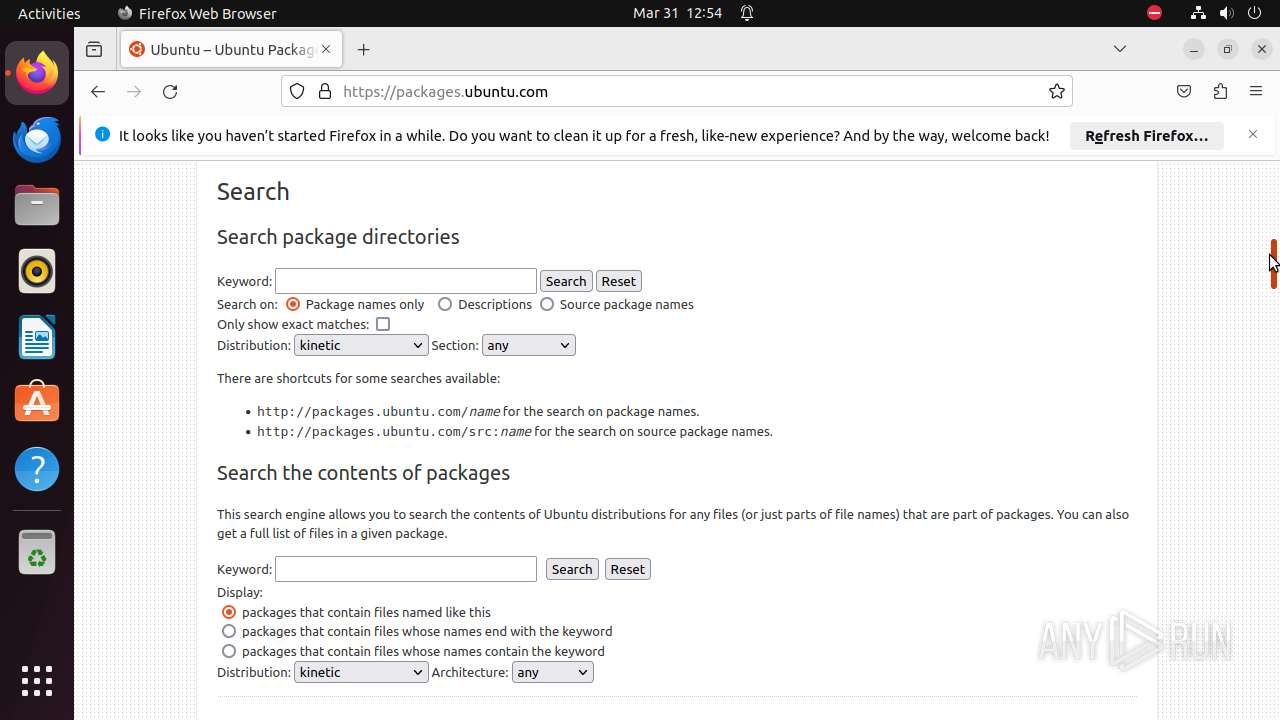Screen dimensions: 1280x720
Task: Open Firefox Web Browser app menu
Action: tap(197, 13)
